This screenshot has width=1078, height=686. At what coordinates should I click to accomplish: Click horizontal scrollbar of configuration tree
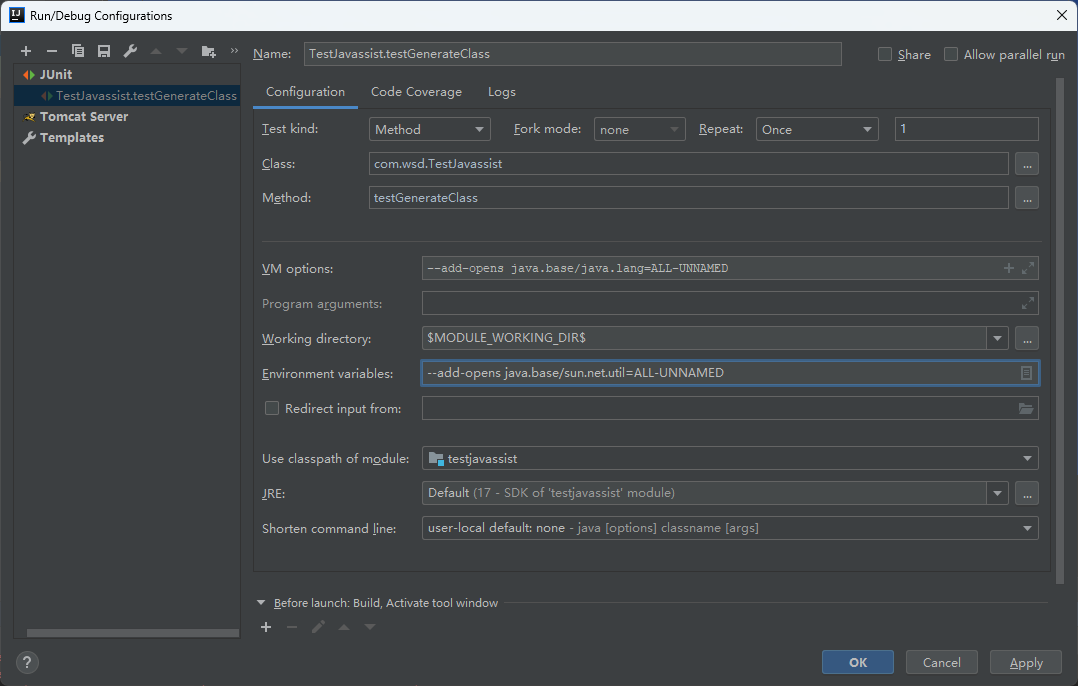pos(133,633)
